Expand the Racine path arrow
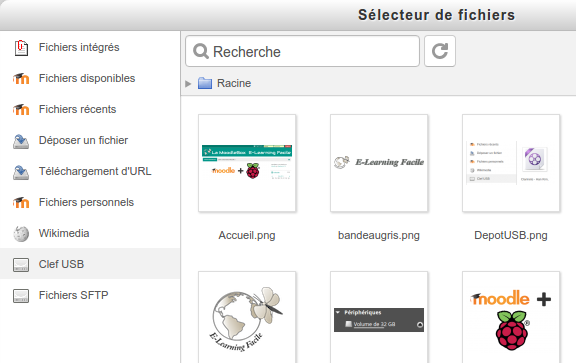The image size is (576, 363). point(188,84)
